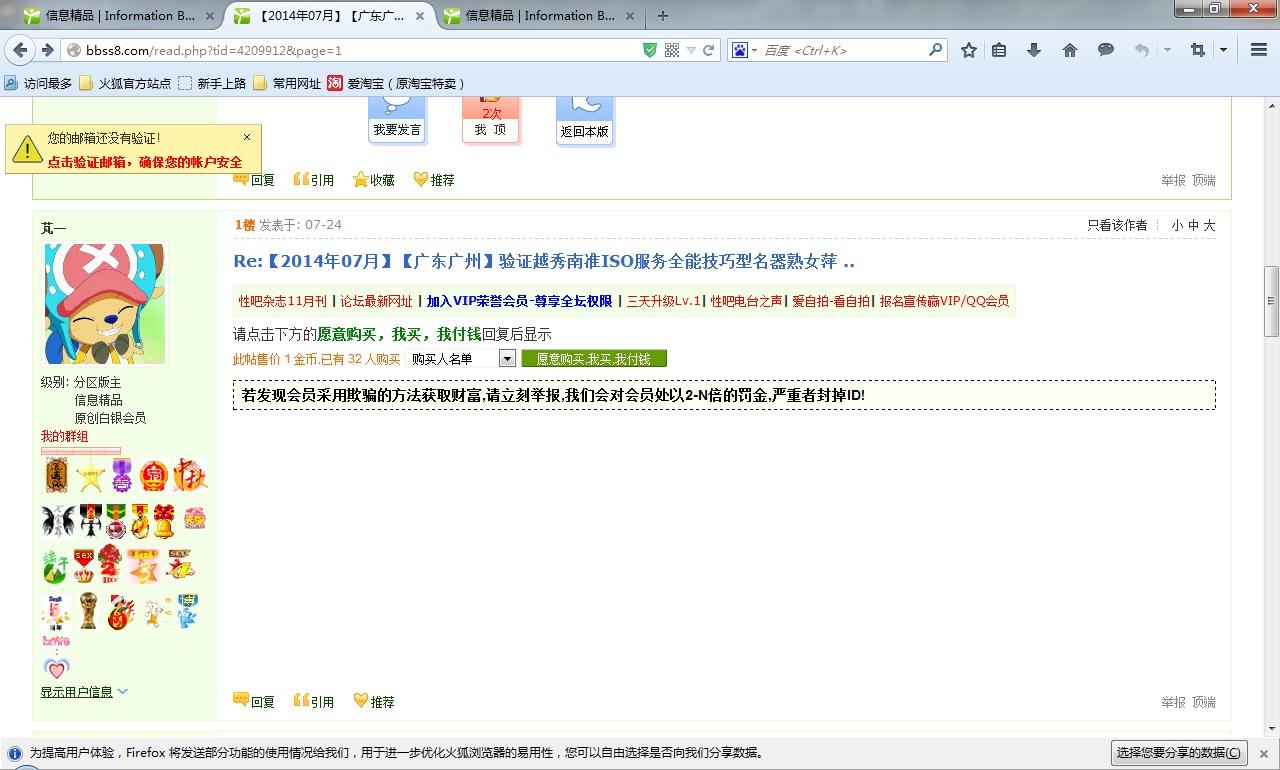
Task: Click the 只看该作者 link
Action: 1117,226
